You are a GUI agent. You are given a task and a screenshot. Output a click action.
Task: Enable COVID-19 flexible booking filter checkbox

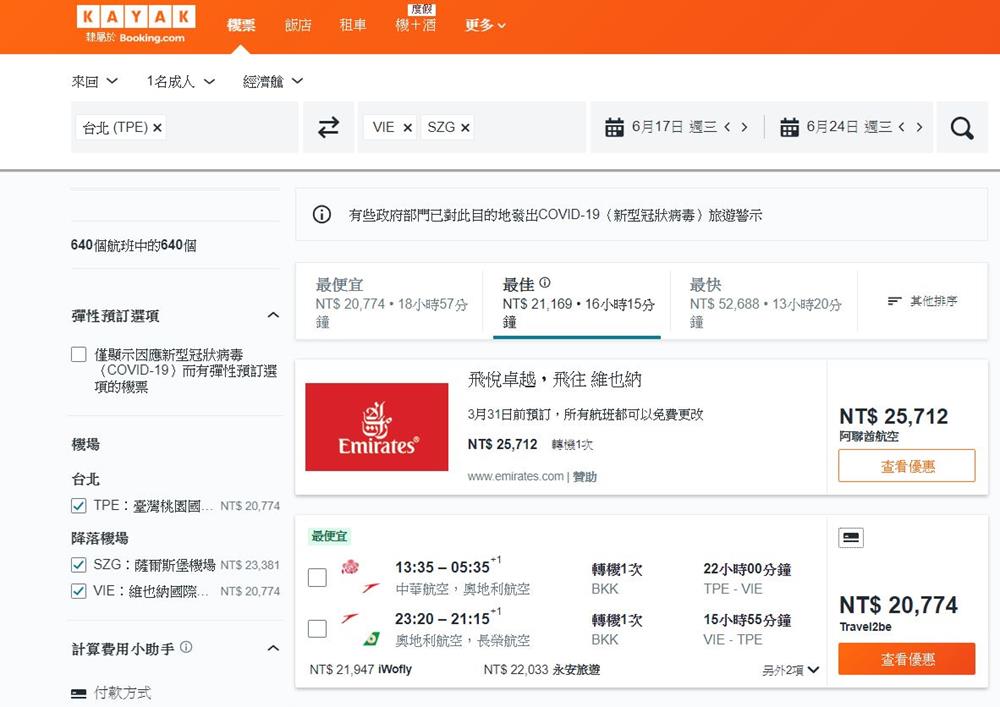79,355
